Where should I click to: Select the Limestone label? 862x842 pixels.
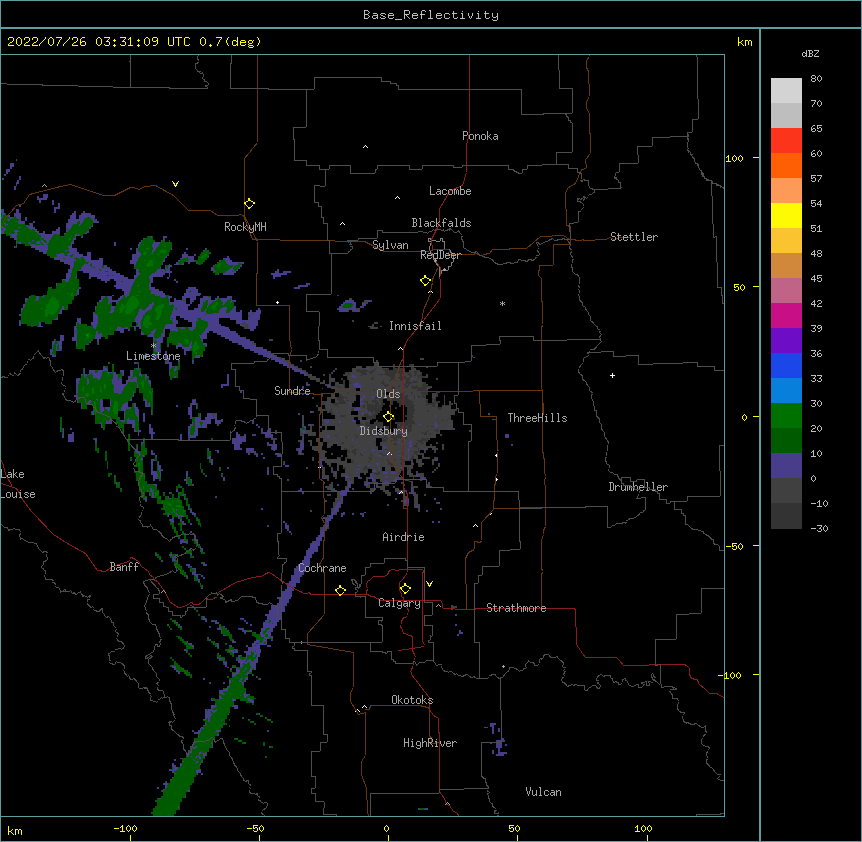[x=153, y=356]
